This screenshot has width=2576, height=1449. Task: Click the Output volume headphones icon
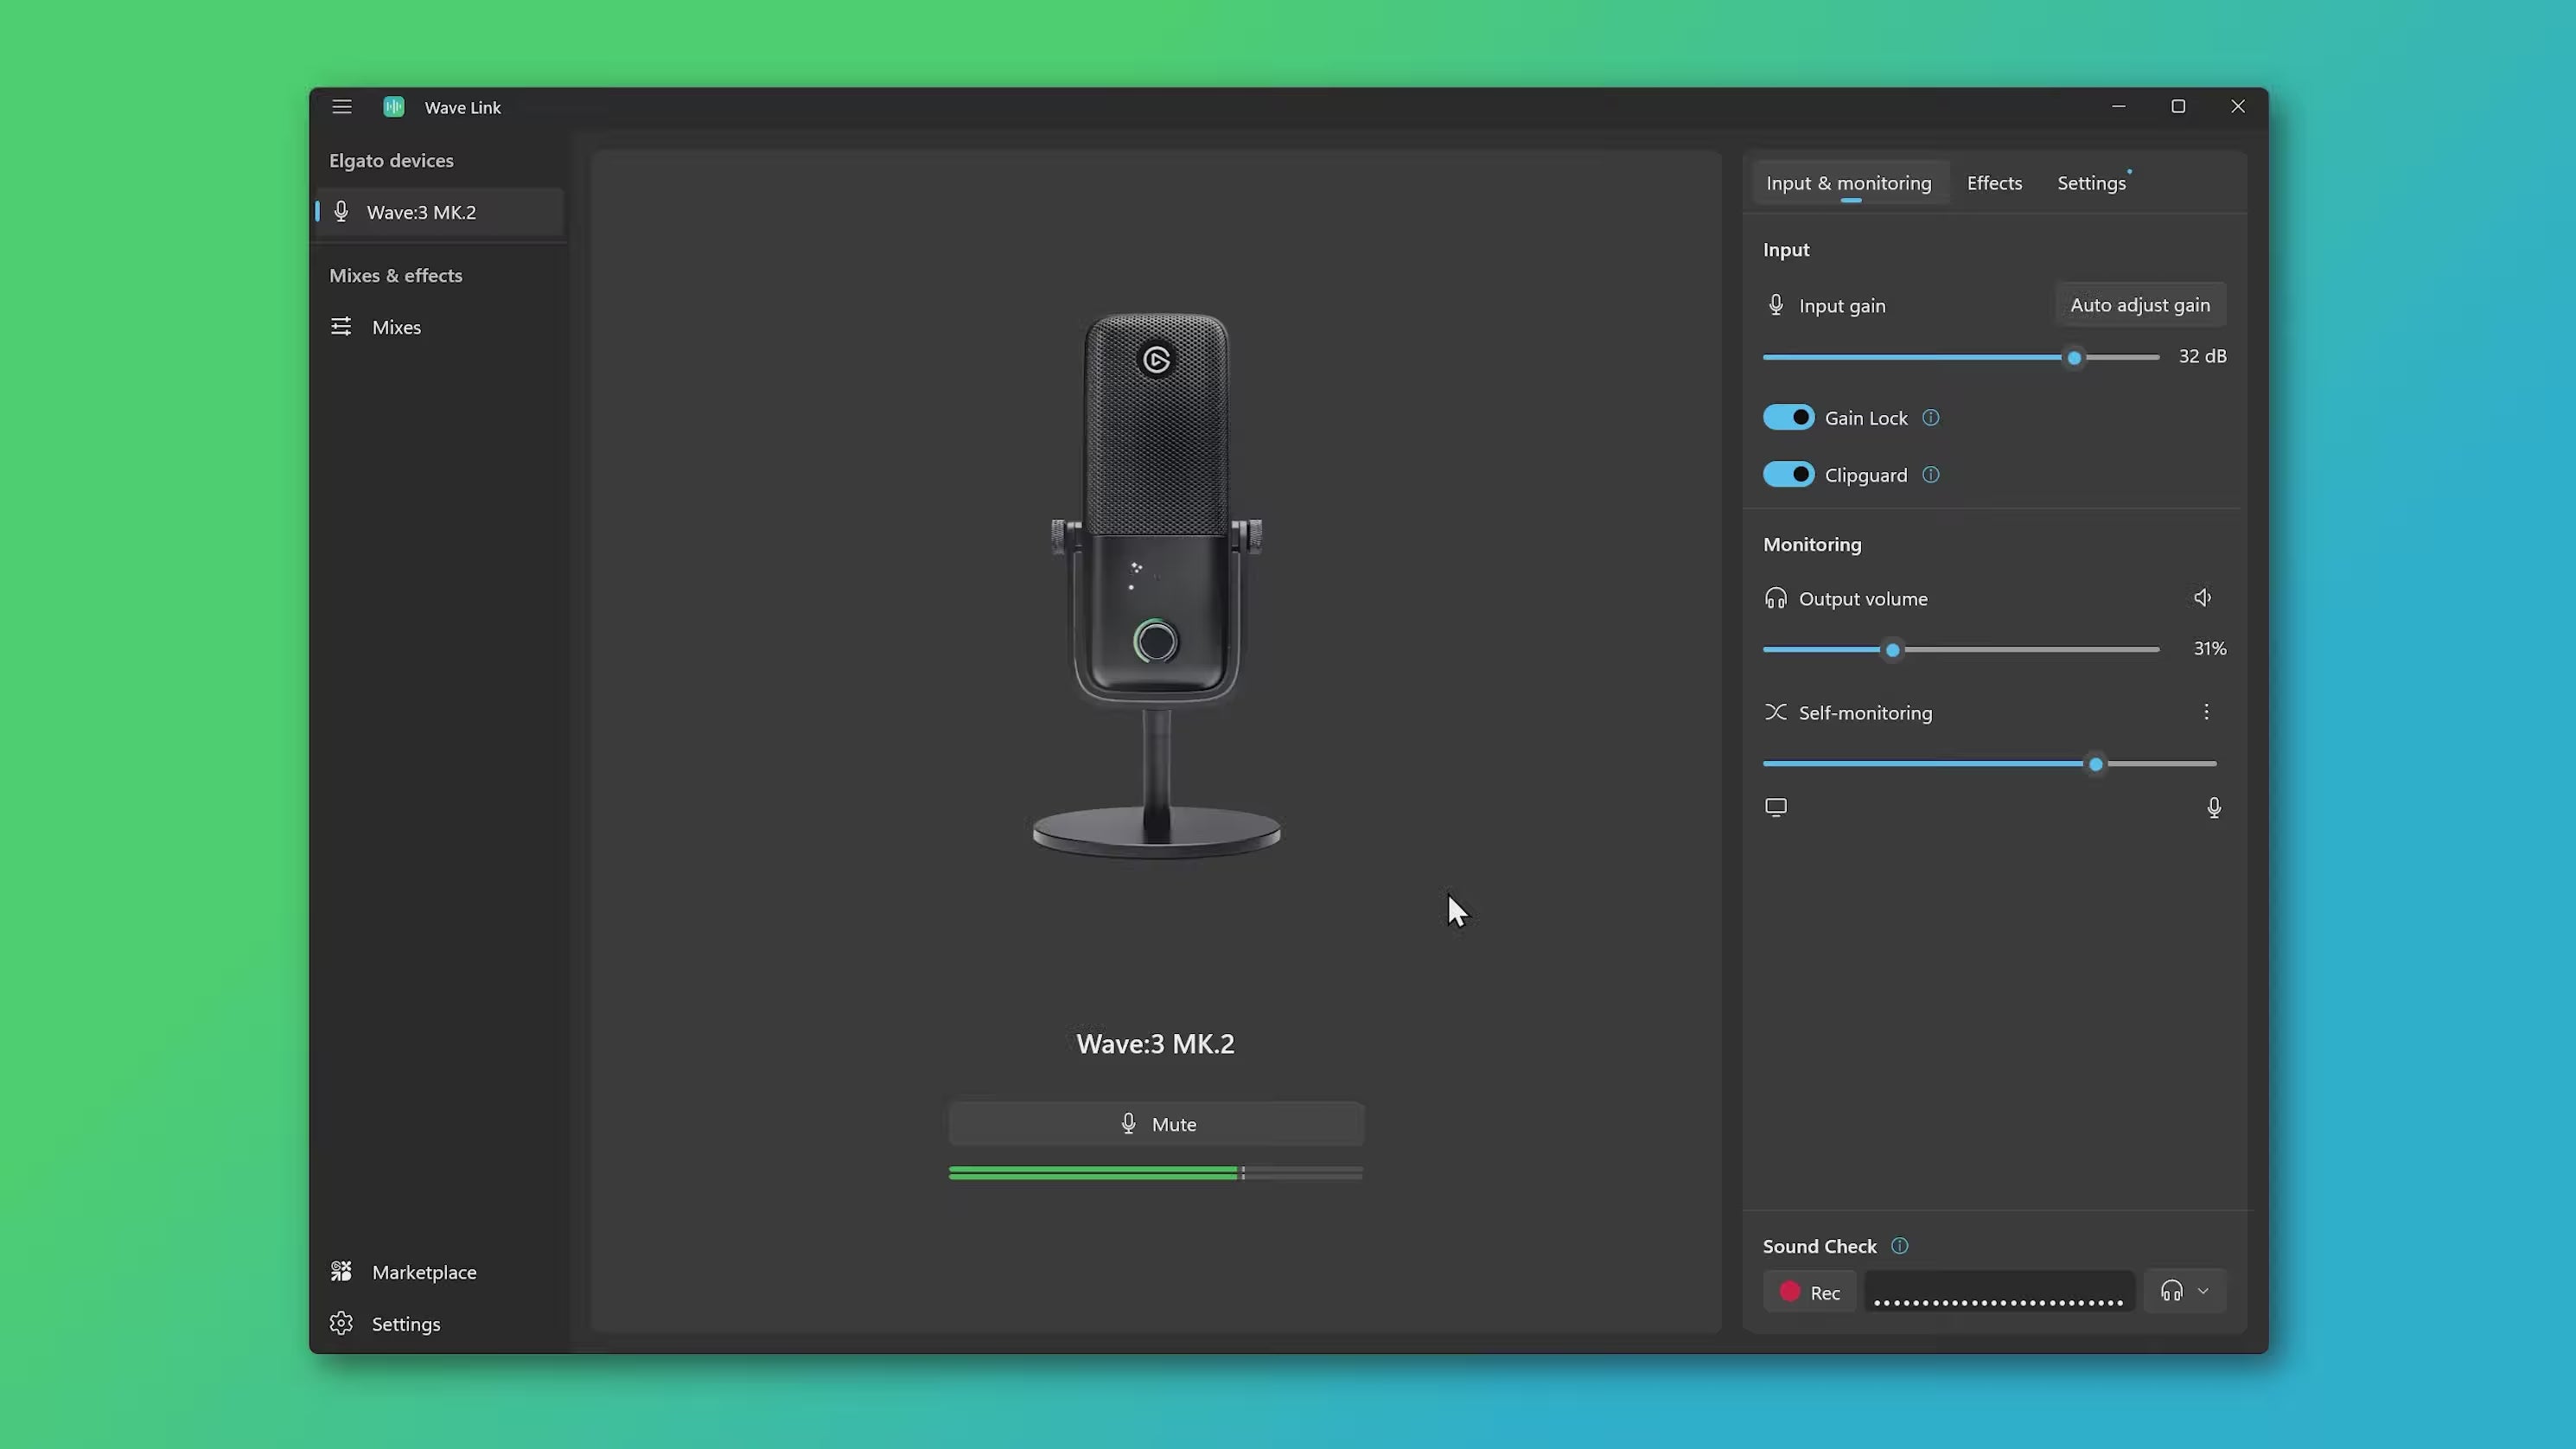pyautogui.click(x=1776, y=598)
